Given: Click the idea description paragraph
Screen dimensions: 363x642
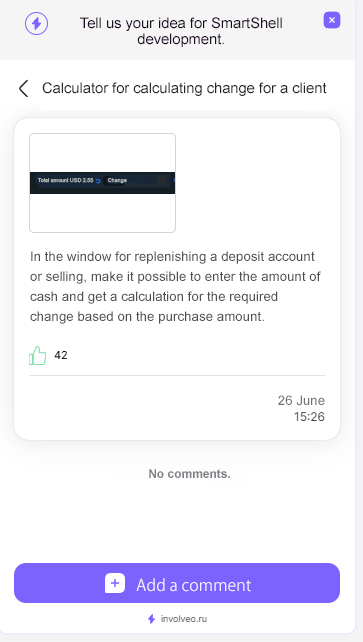Looking at the screenshot, I should [175, 287].
